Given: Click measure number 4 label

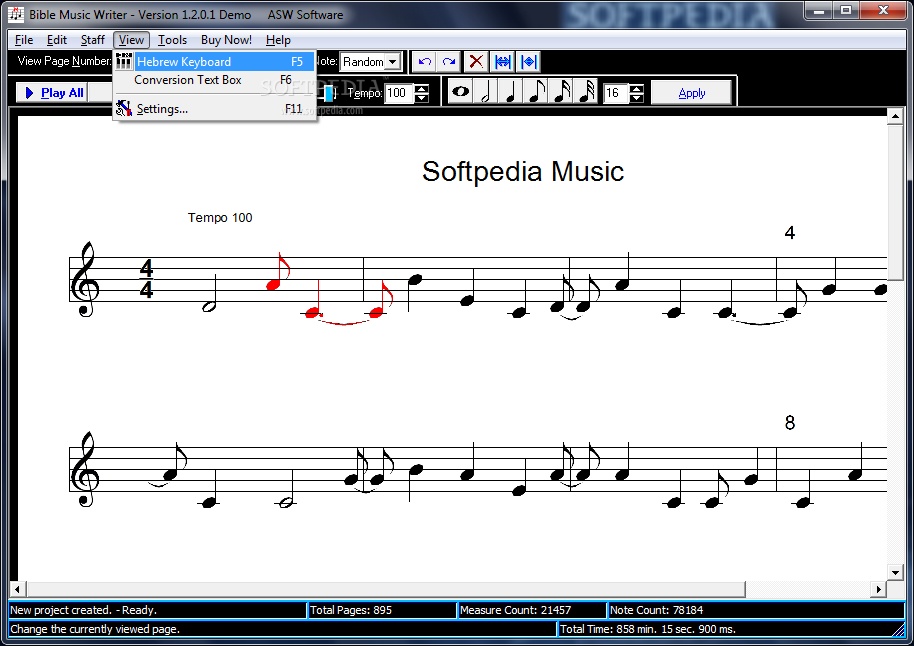Looking at the screenshot, I should [789, 233].
